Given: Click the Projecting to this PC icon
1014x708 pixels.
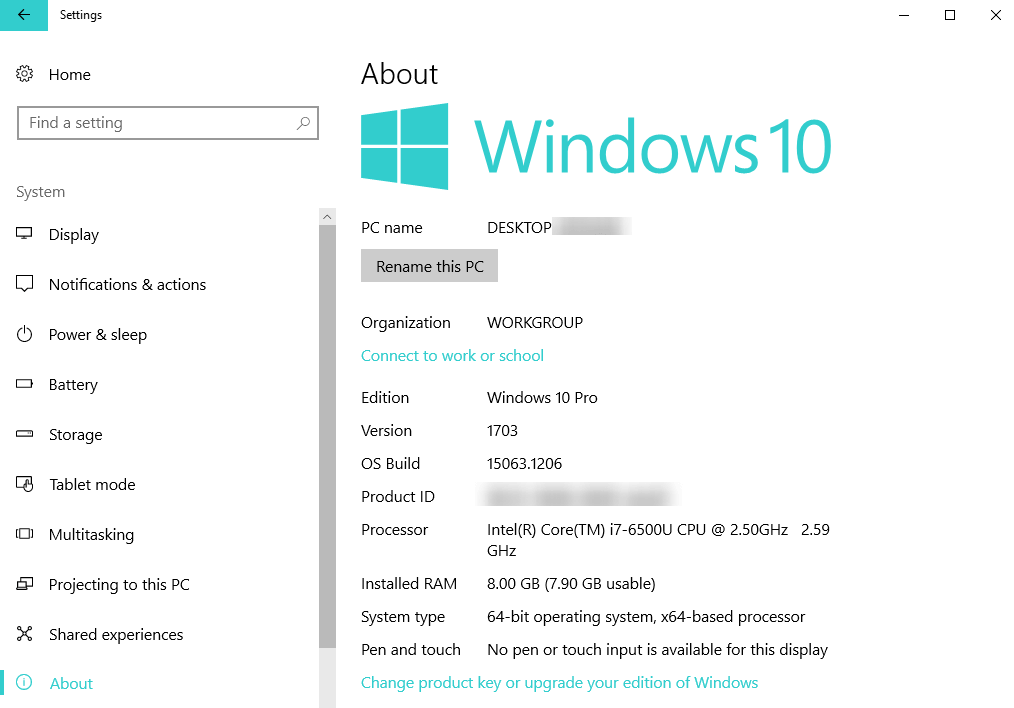Looking at the screenshot, I should click(x=24, y=584).
